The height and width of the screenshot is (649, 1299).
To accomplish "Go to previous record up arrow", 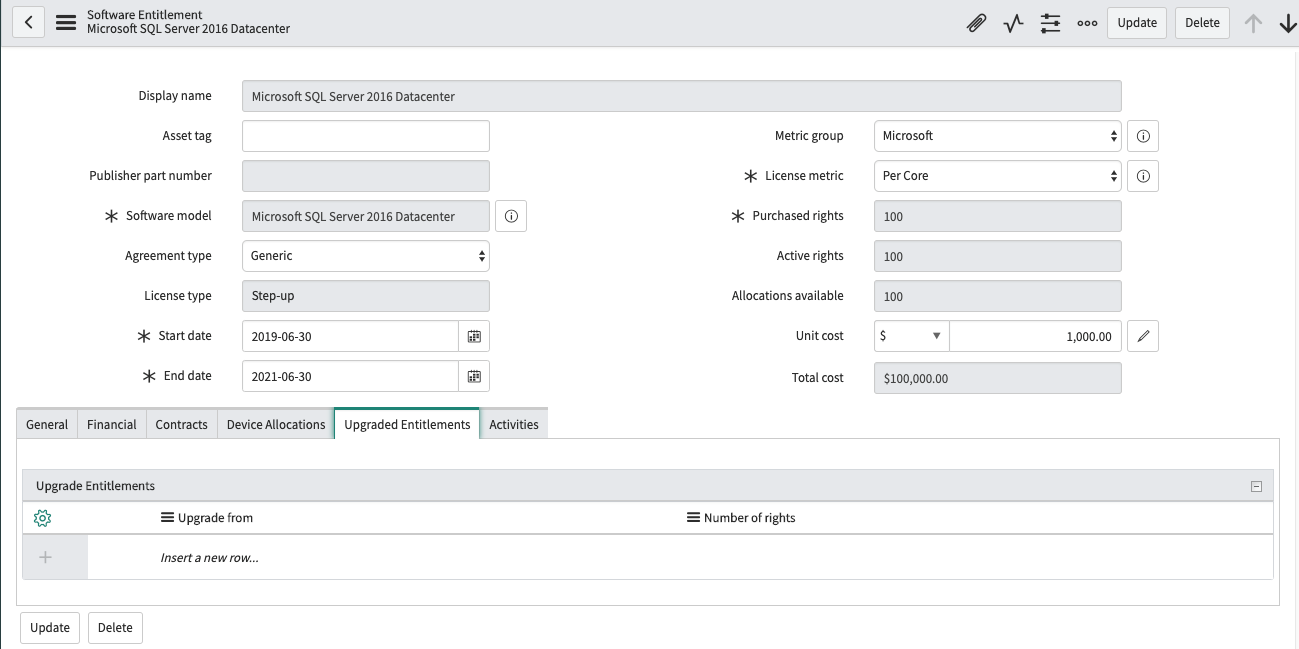I will [1253, 22].
